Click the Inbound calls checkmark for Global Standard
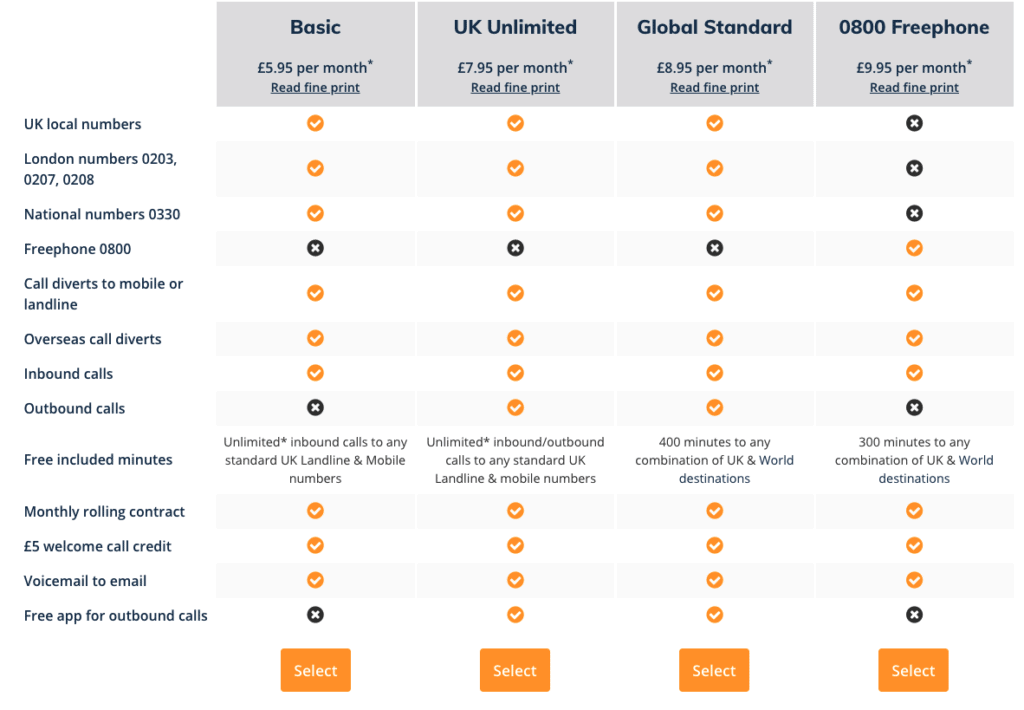This screenshot has height=710, width=1024. [714, 372]
